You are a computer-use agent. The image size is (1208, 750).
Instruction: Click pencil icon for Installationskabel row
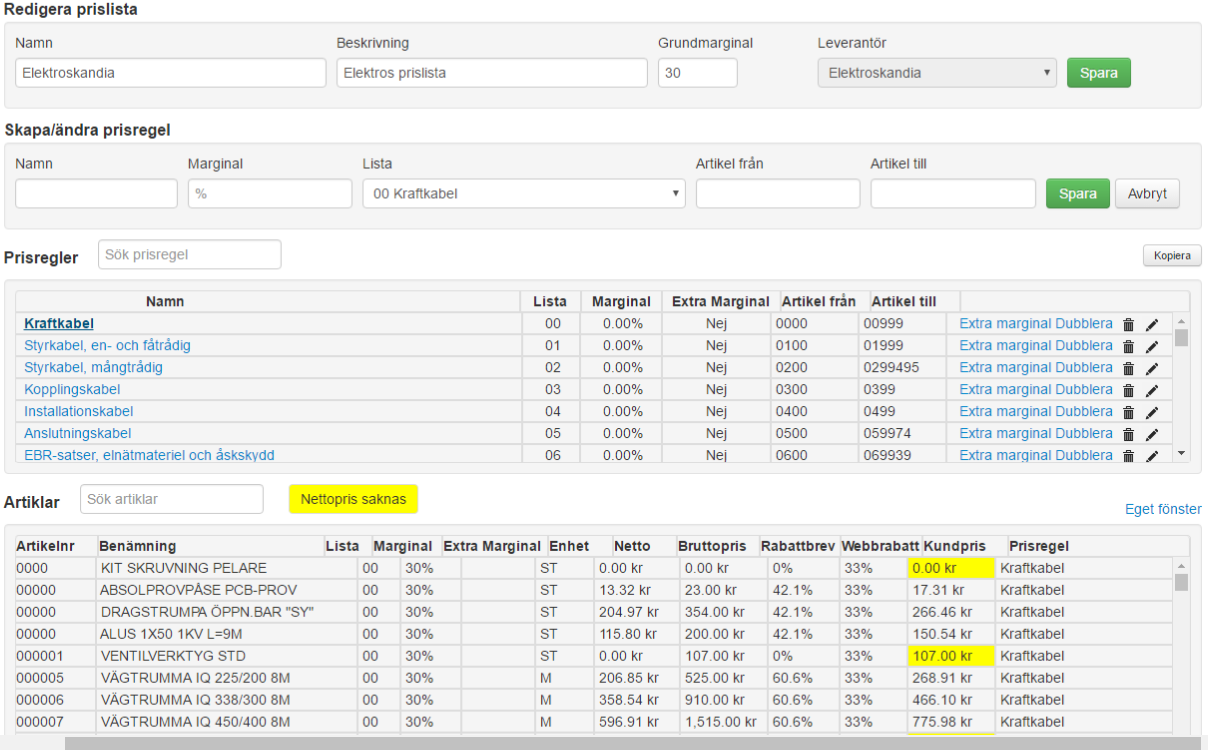tap(1152, 412)
